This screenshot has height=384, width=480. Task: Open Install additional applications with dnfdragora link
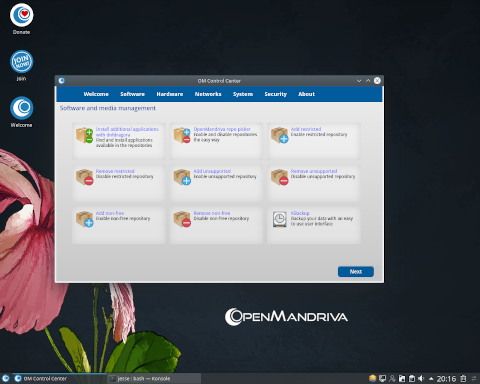pos(127,132)
